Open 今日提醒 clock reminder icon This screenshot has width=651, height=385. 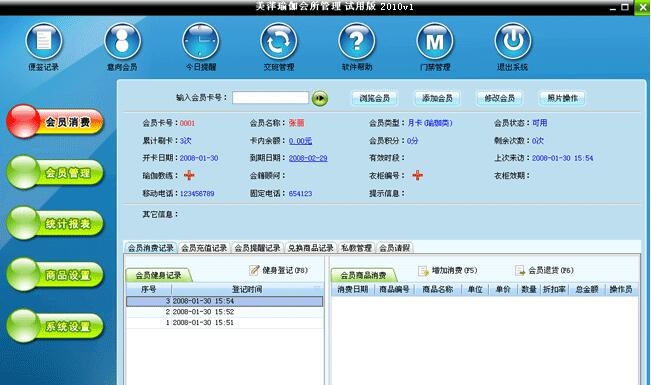coord(201,42)
